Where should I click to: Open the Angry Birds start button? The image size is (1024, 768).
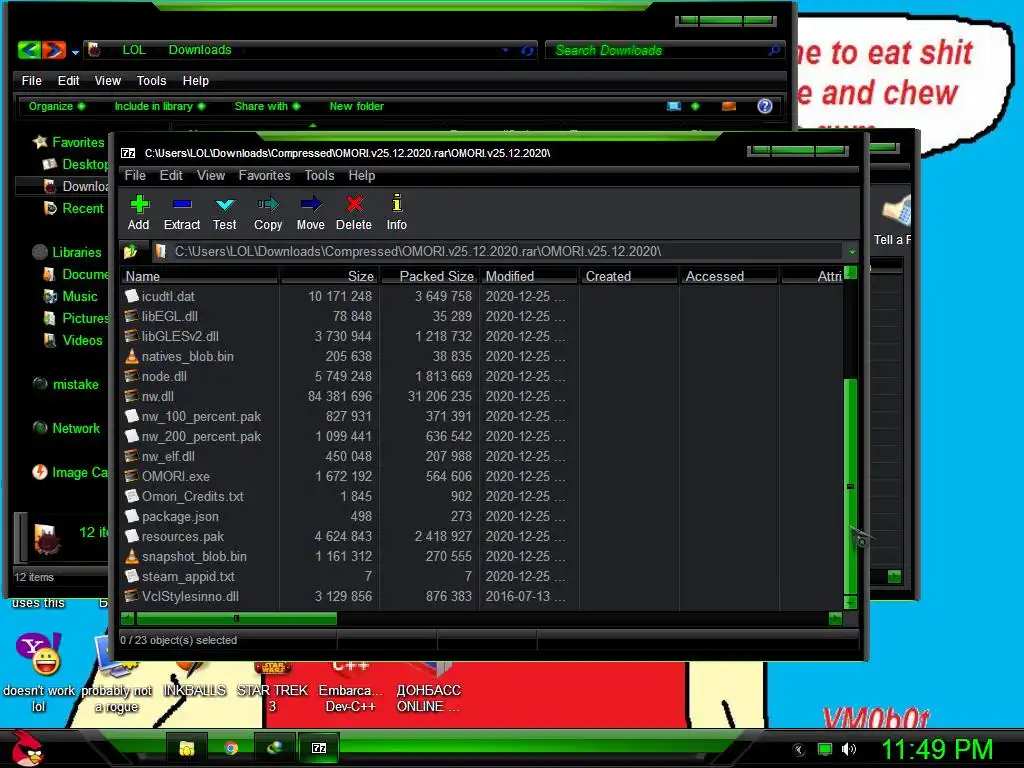pos(27,748)
